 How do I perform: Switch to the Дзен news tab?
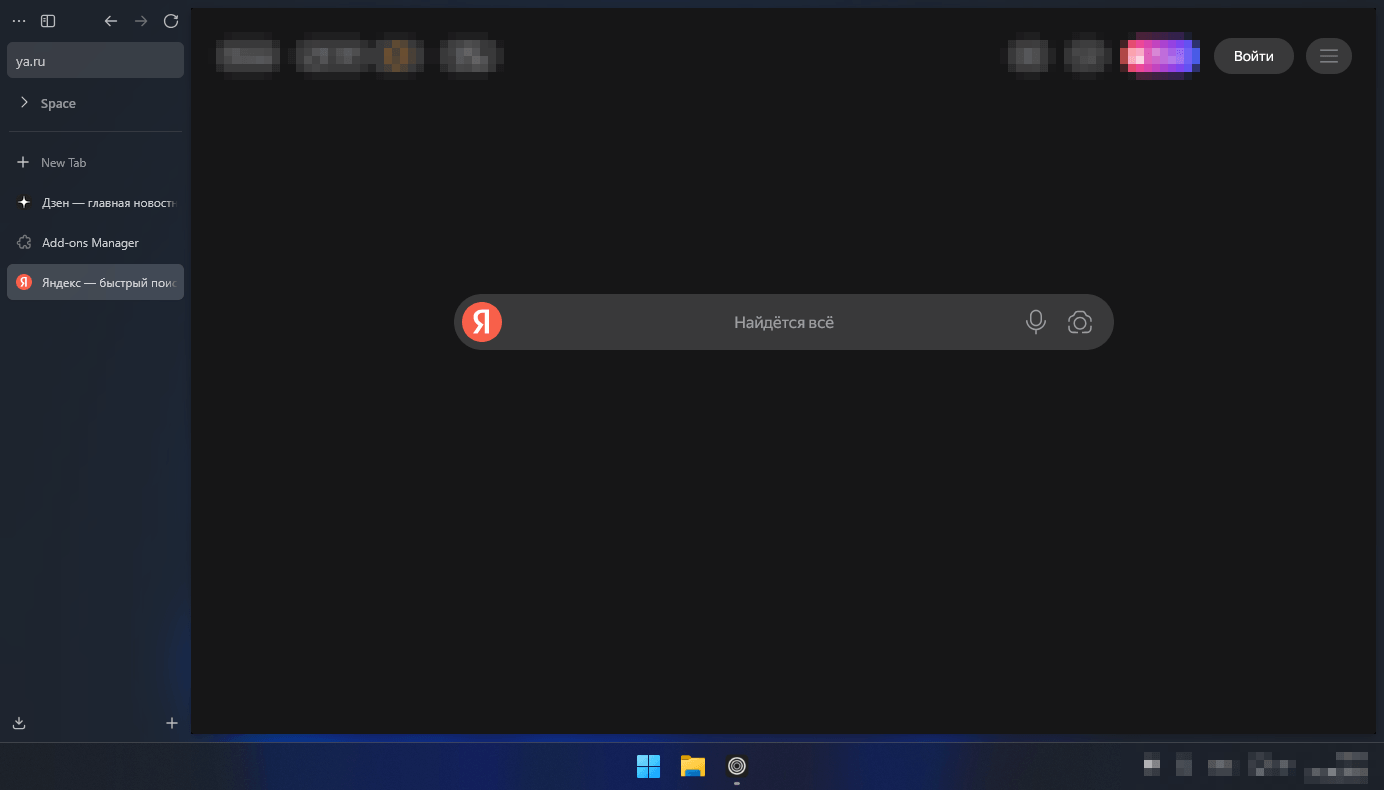coord(95,202)
